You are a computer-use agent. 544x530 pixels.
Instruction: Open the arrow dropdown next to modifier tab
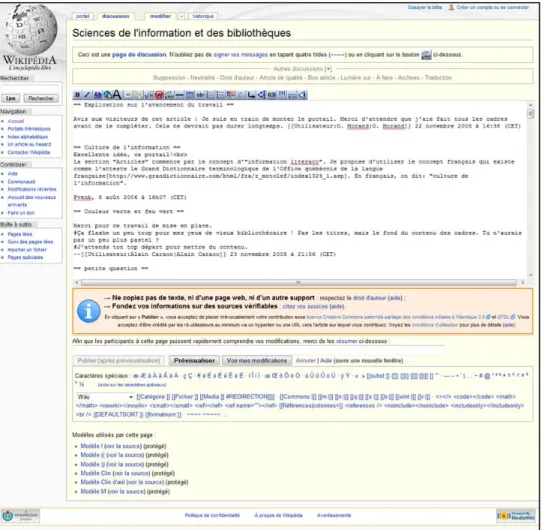181,16
